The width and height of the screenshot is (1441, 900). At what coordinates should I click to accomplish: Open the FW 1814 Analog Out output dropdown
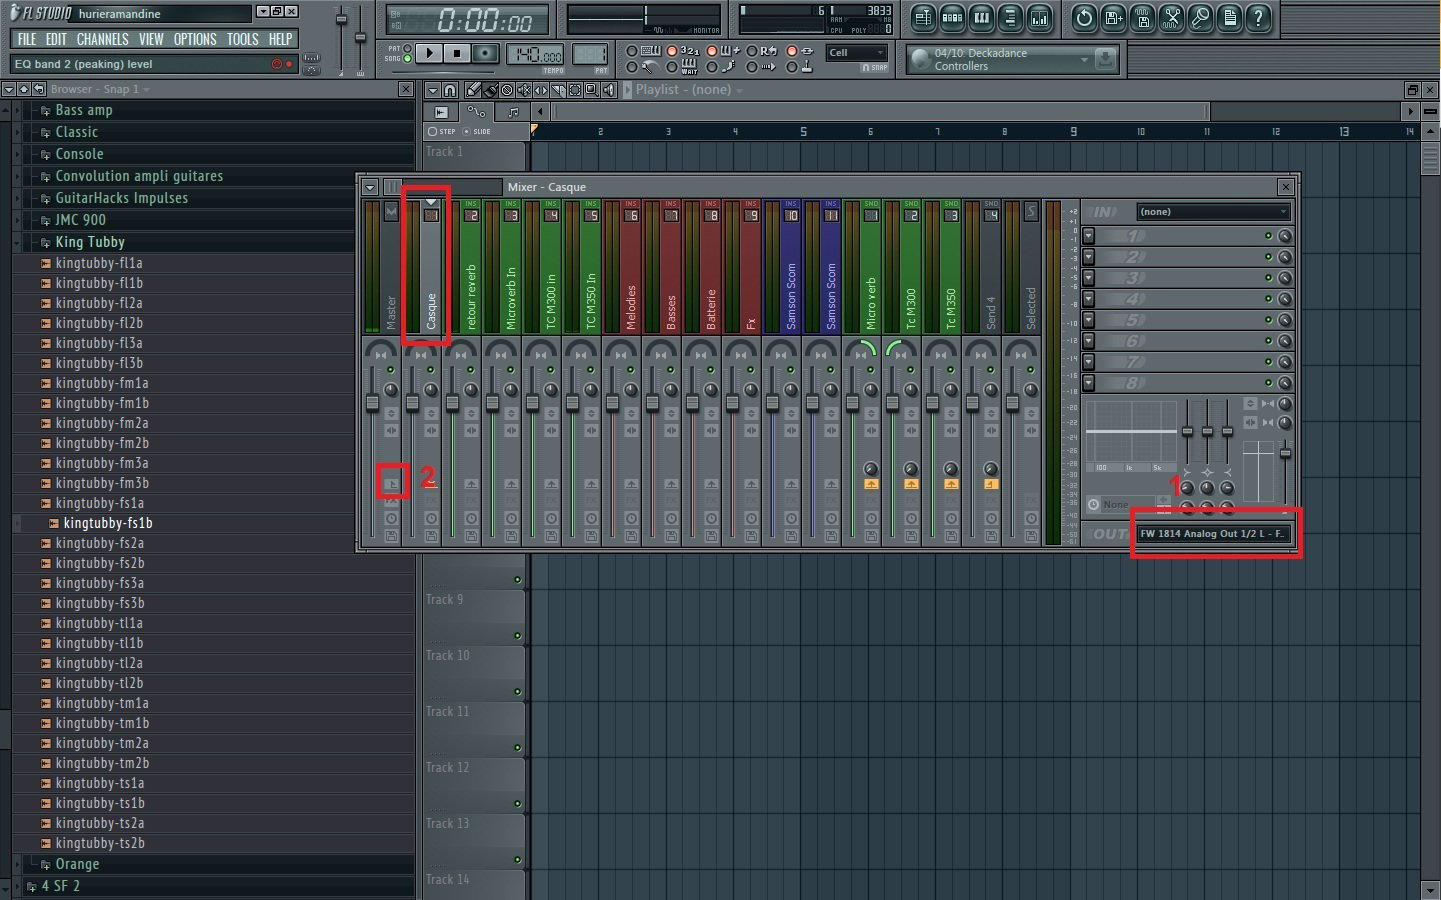(x=1214, y=533)
